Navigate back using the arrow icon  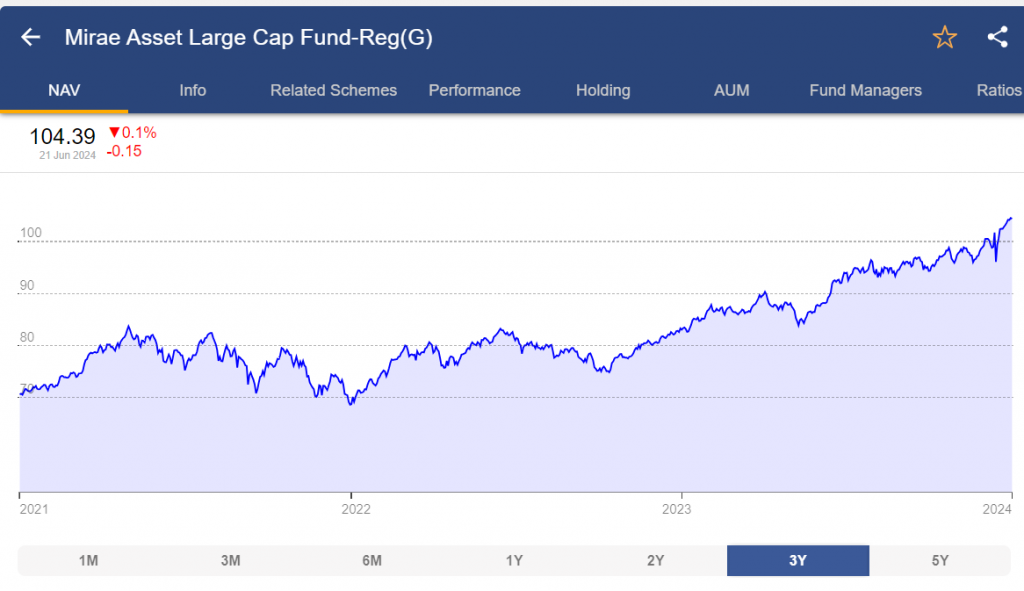coord(30,37)
